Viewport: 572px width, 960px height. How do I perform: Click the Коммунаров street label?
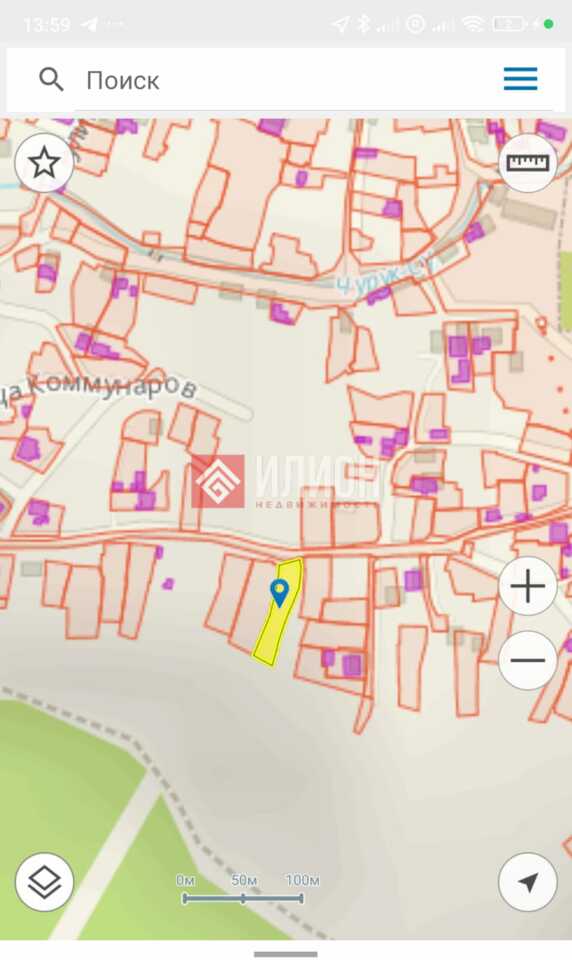pos(100,388)
